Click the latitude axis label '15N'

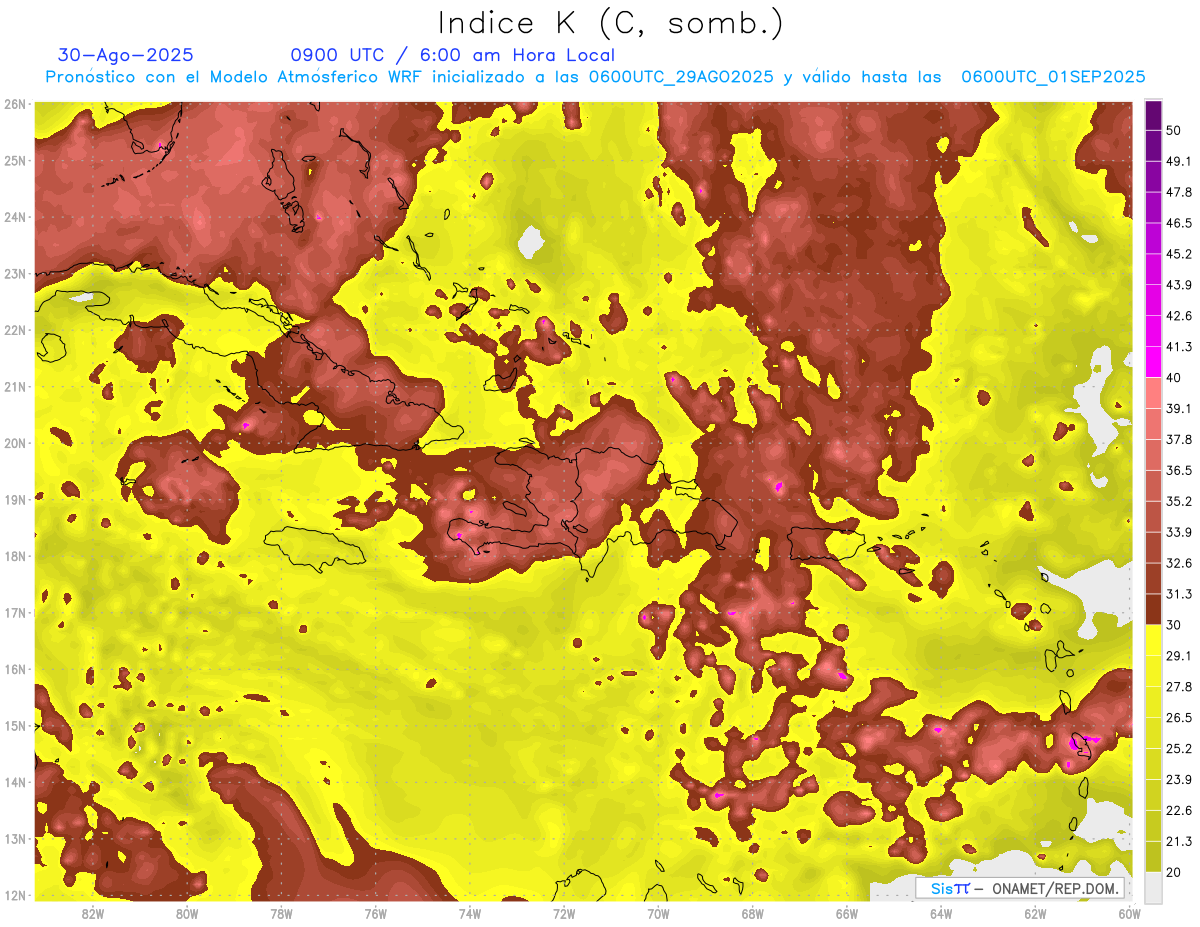[x=15, y=725]
